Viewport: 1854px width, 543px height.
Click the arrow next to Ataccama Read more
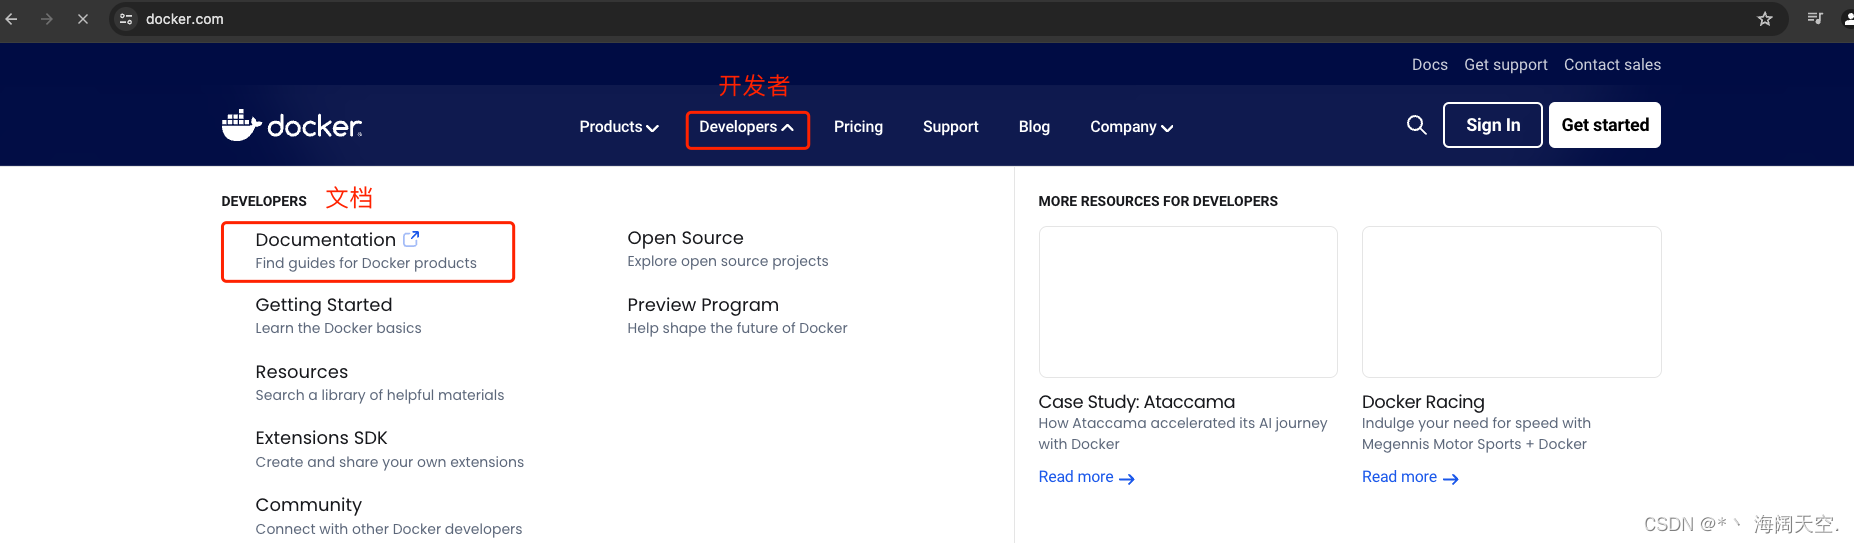point(1127,479)
